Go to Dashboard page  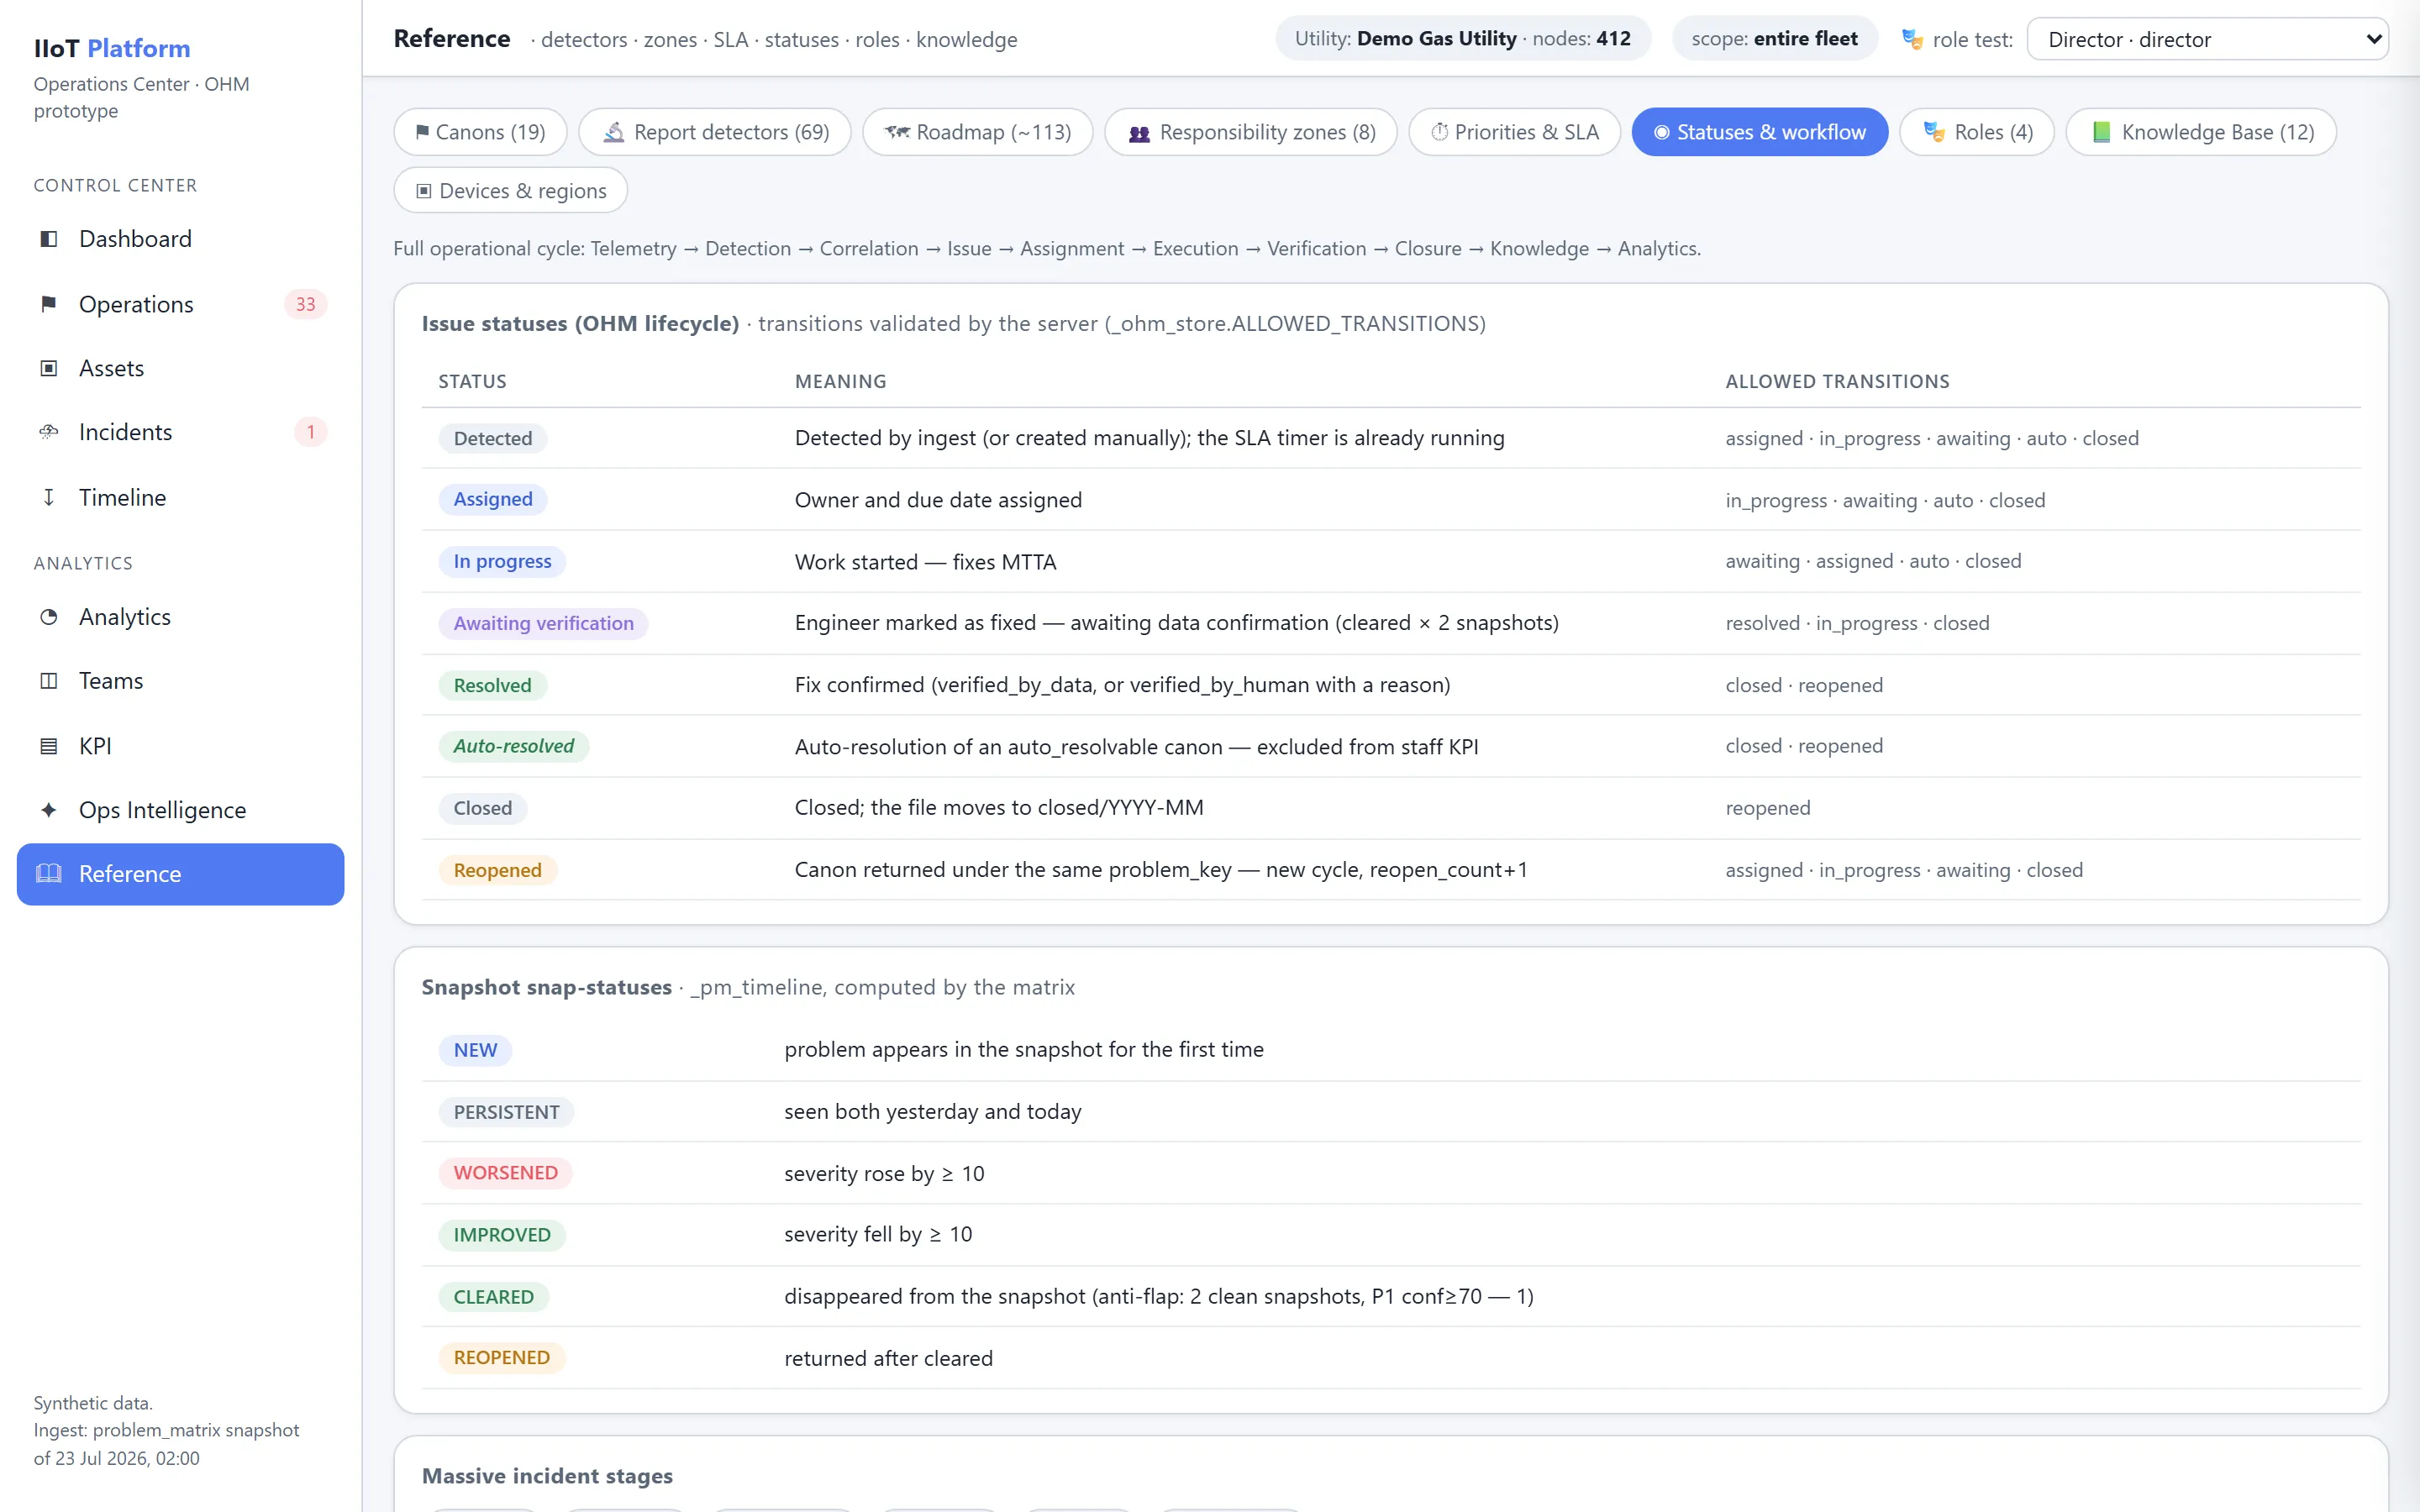coord(180,239)
